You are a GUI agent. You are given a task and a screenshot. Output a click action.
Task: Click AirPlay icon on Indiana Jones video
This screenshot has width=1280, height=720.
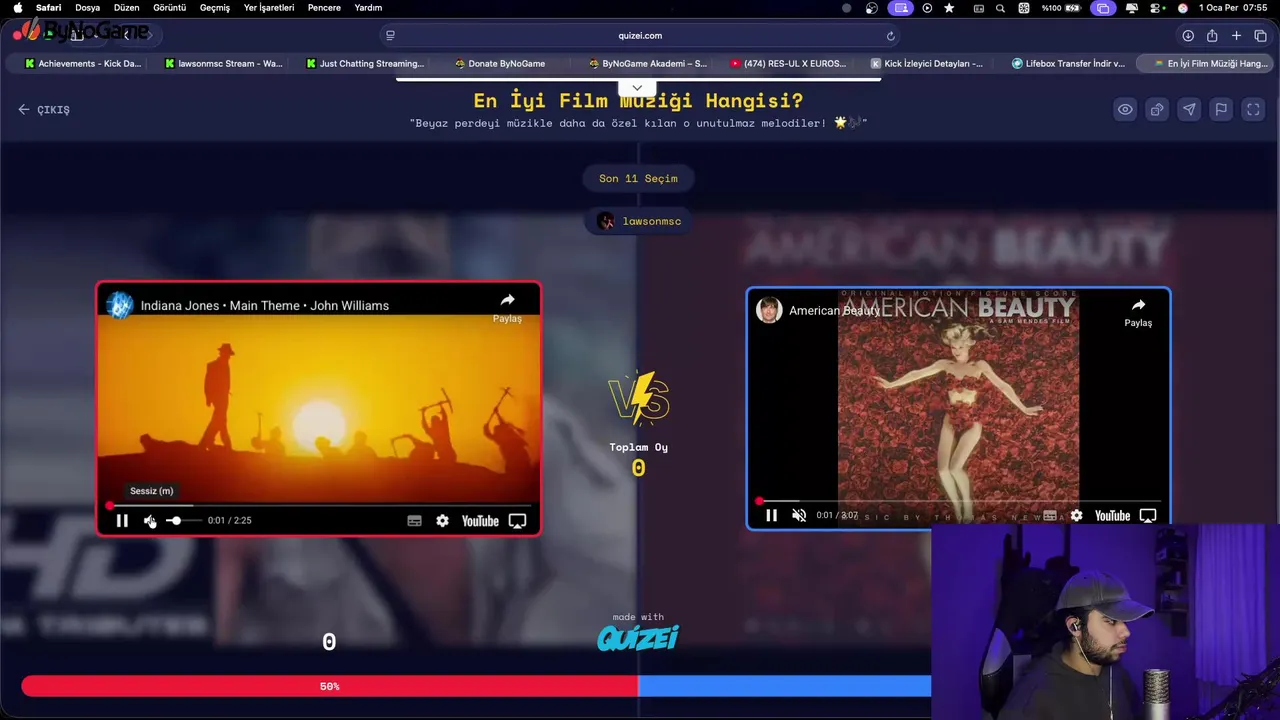point(517,521)
